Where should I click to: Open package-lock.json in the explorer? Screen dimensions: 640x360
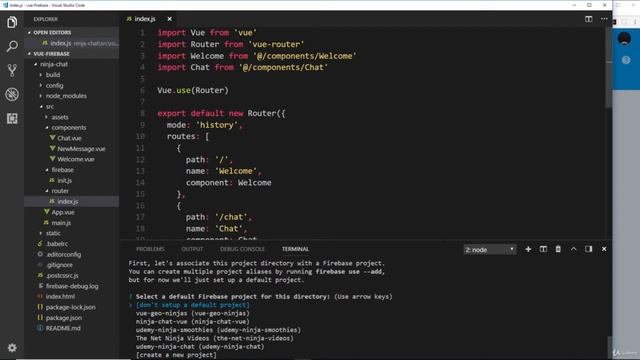point(70,307)
